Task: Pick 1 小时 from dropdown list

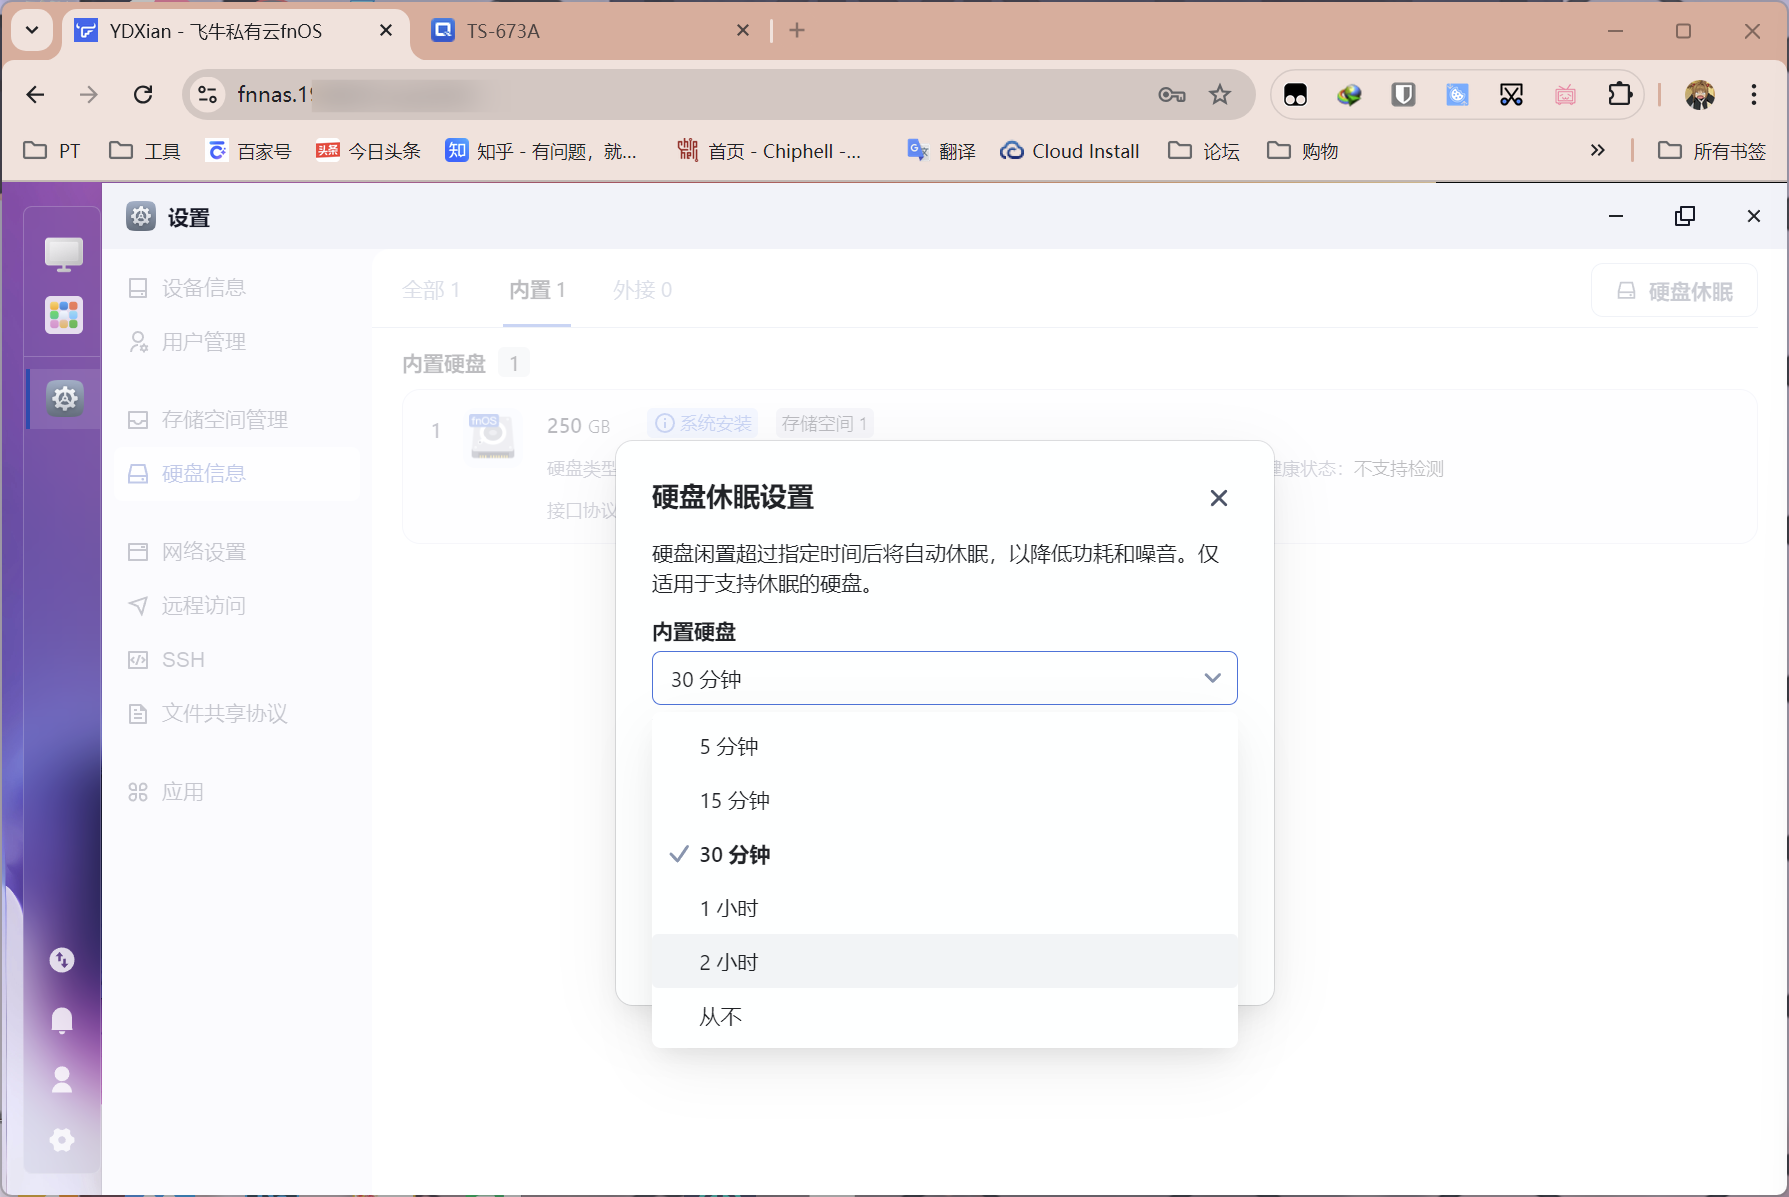Action: [944, 908]
